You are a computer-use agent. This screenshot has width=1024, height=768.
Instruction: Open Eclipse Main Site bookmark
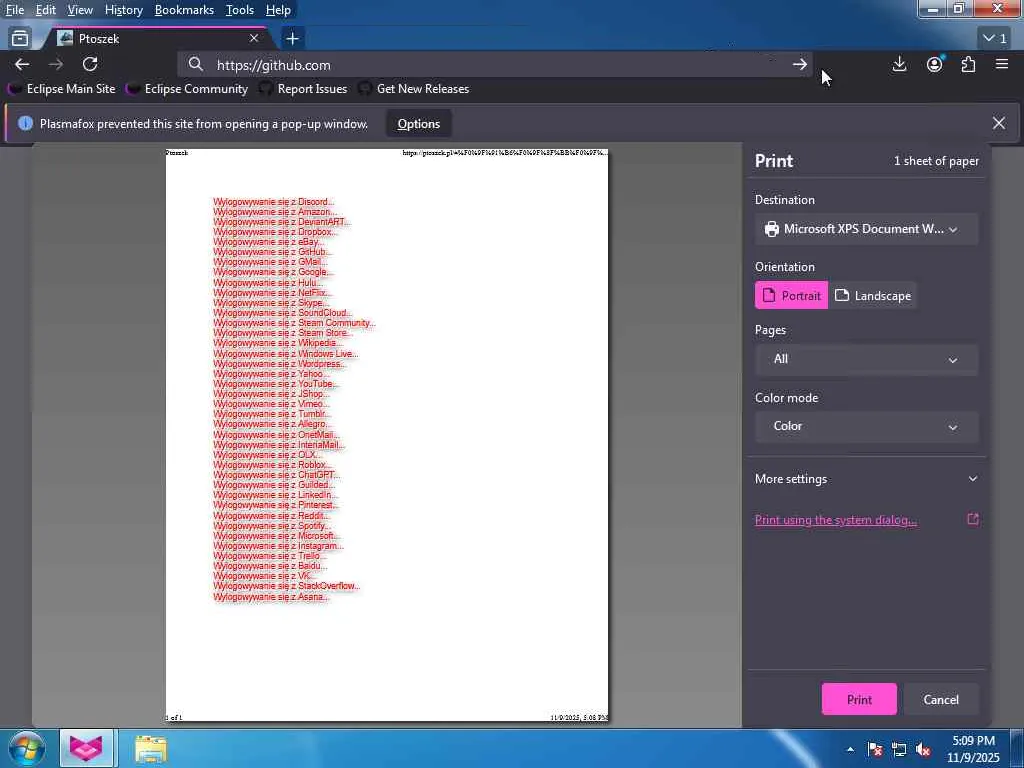coord(63,88)
